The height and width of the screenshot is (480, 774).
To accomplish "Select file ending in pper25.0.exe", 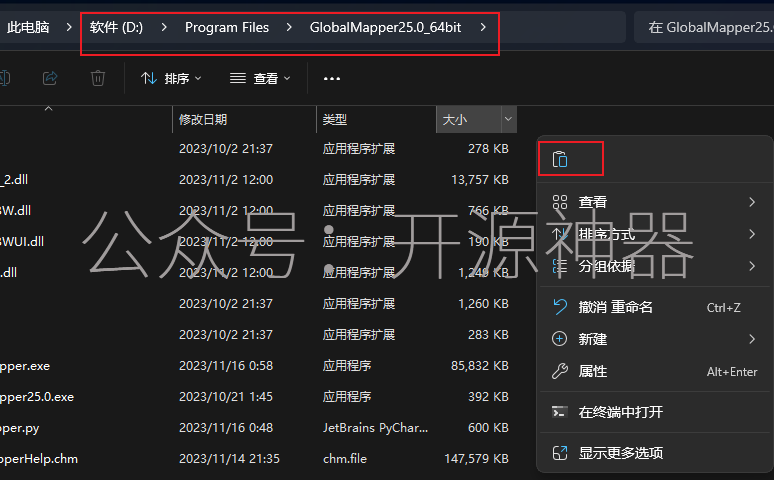I will click(x=37, y=397).
